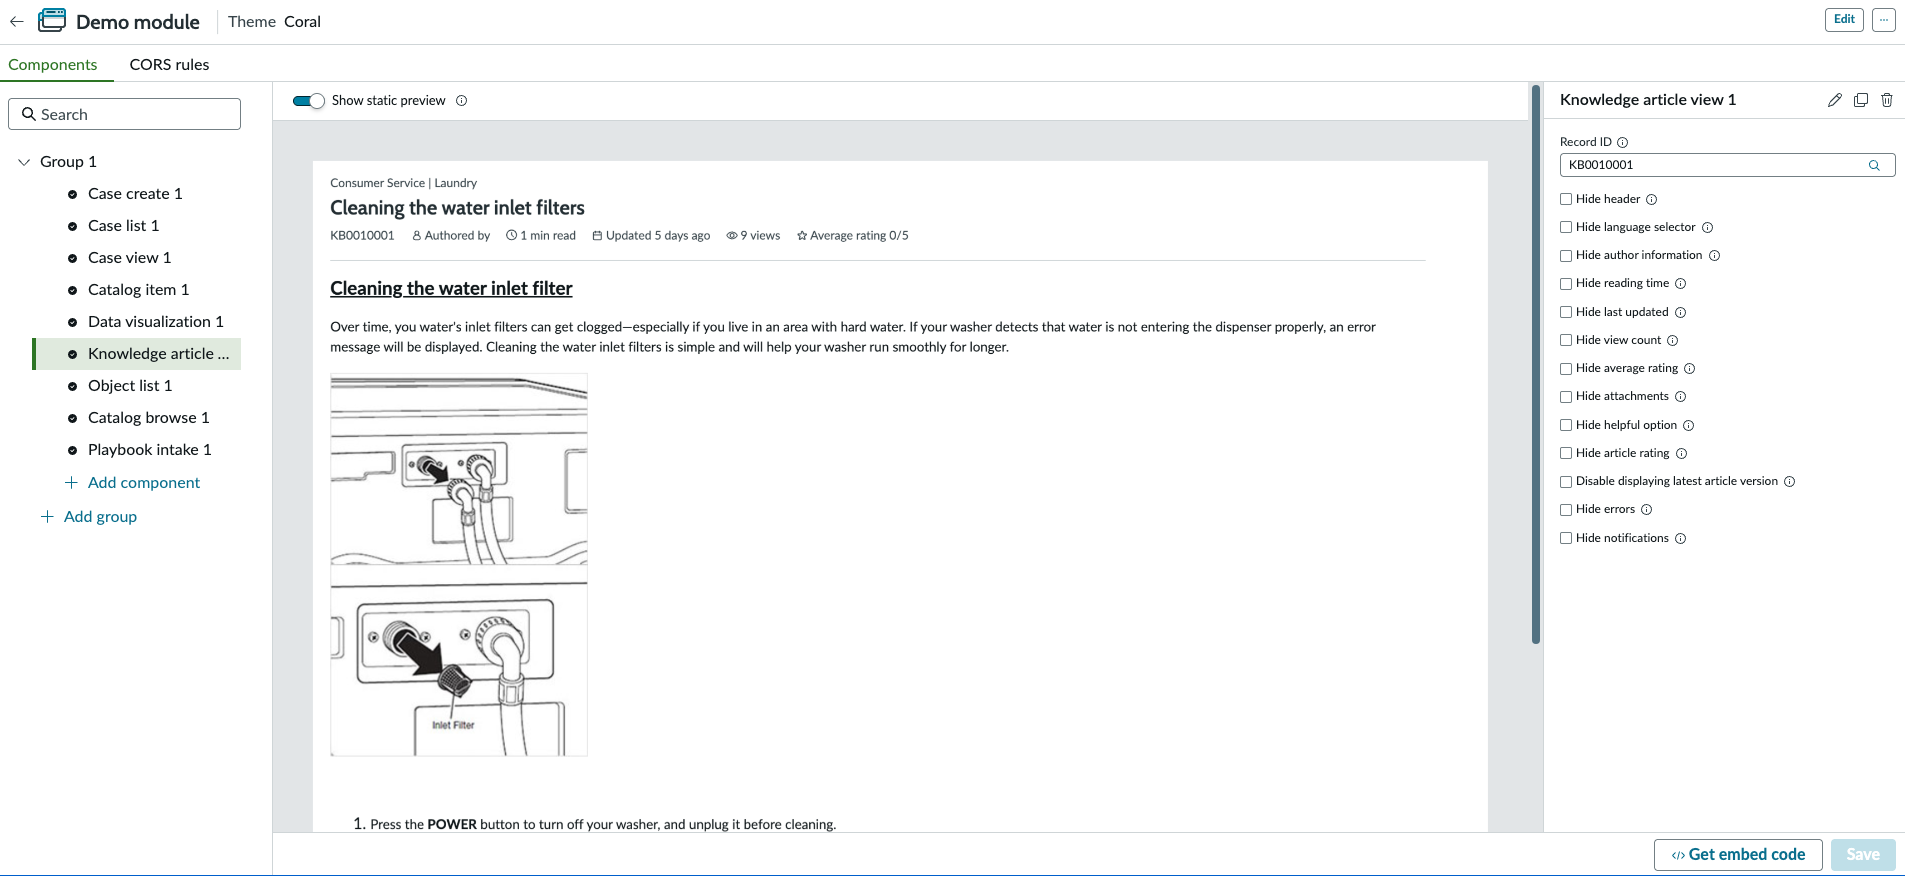Click the pencil rename icon for Knowledge article view 1
The width and height of the screenshot is (1905, 877).
tap(1834, 100)
